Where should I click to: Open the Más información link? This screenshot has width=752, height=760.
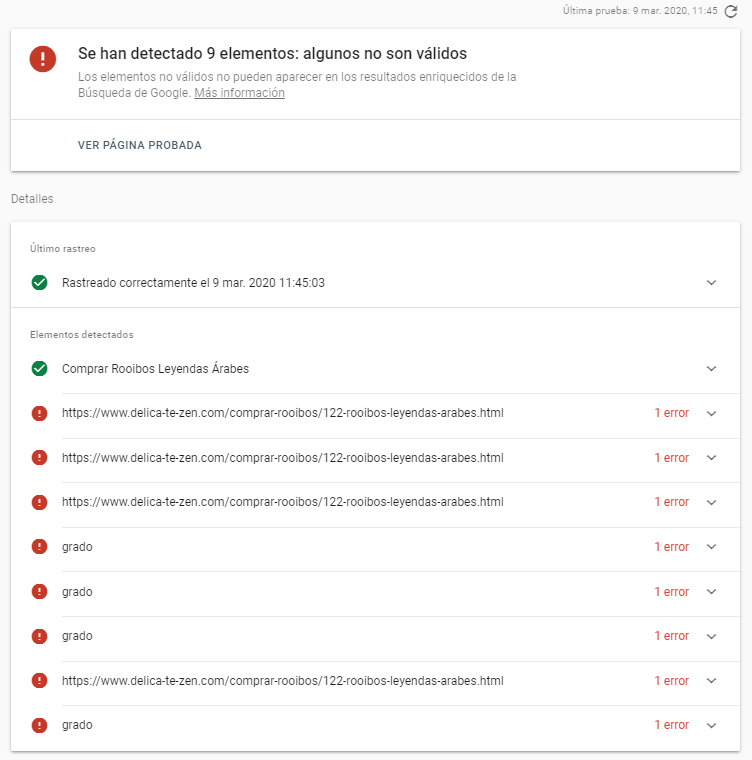[239, 93]
